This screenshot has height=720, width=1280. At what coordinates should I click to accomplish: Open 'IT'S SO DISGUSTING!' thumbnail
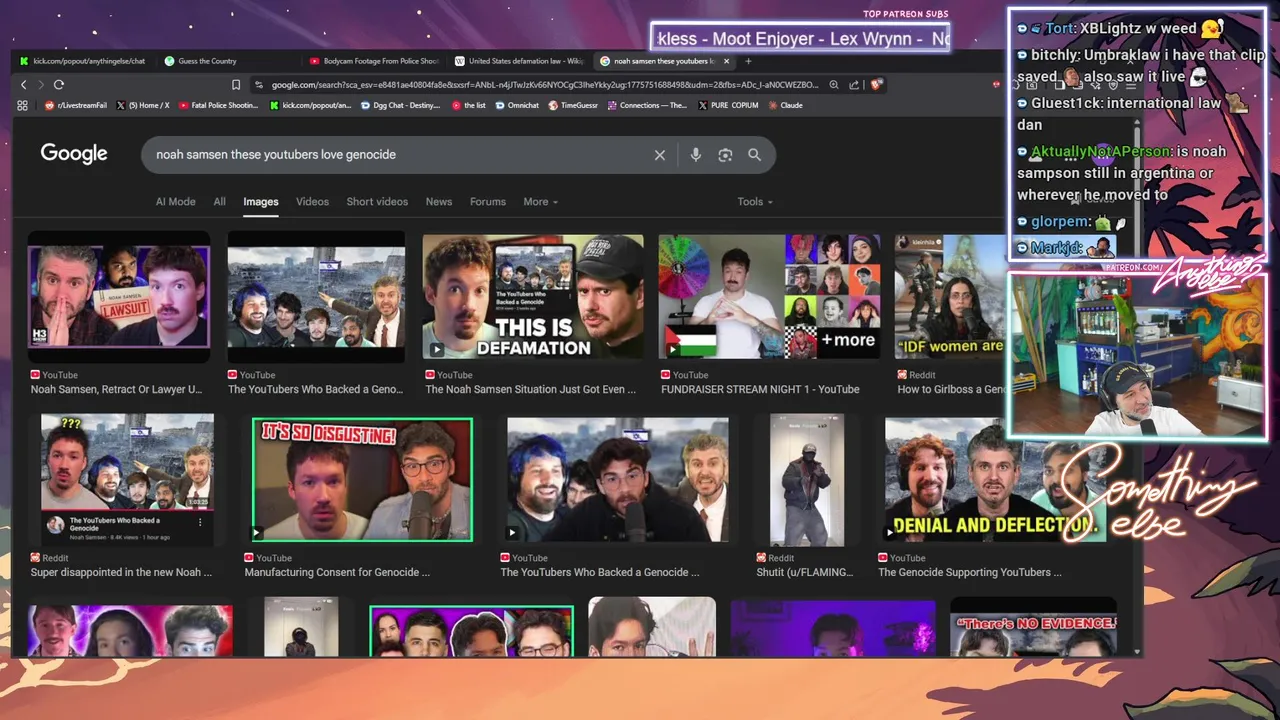click(x=362, y=480)
